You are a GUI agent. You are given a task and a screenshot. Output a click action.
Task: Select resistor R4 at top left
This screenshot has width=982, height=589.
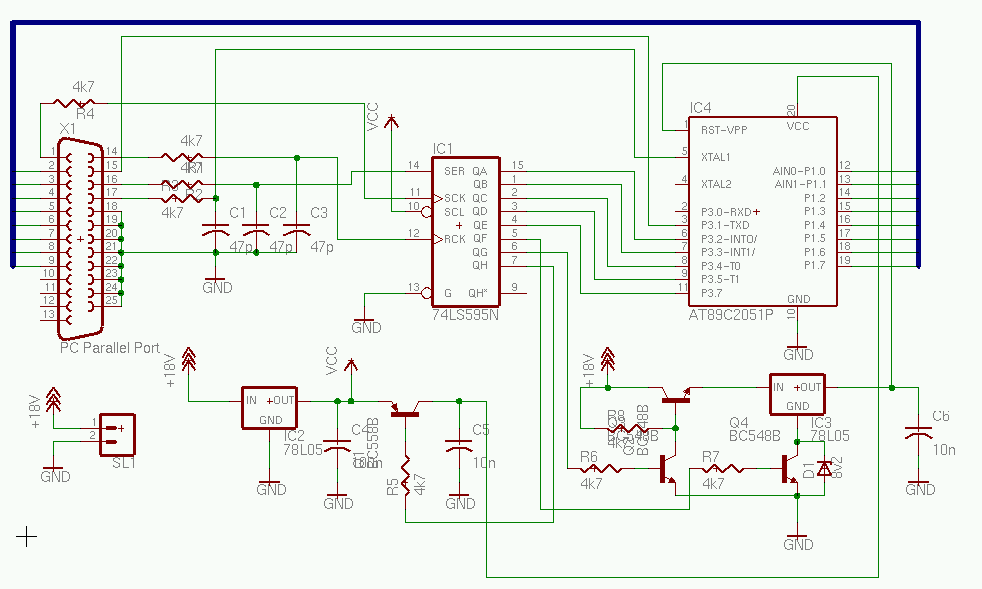pos(75,102)
